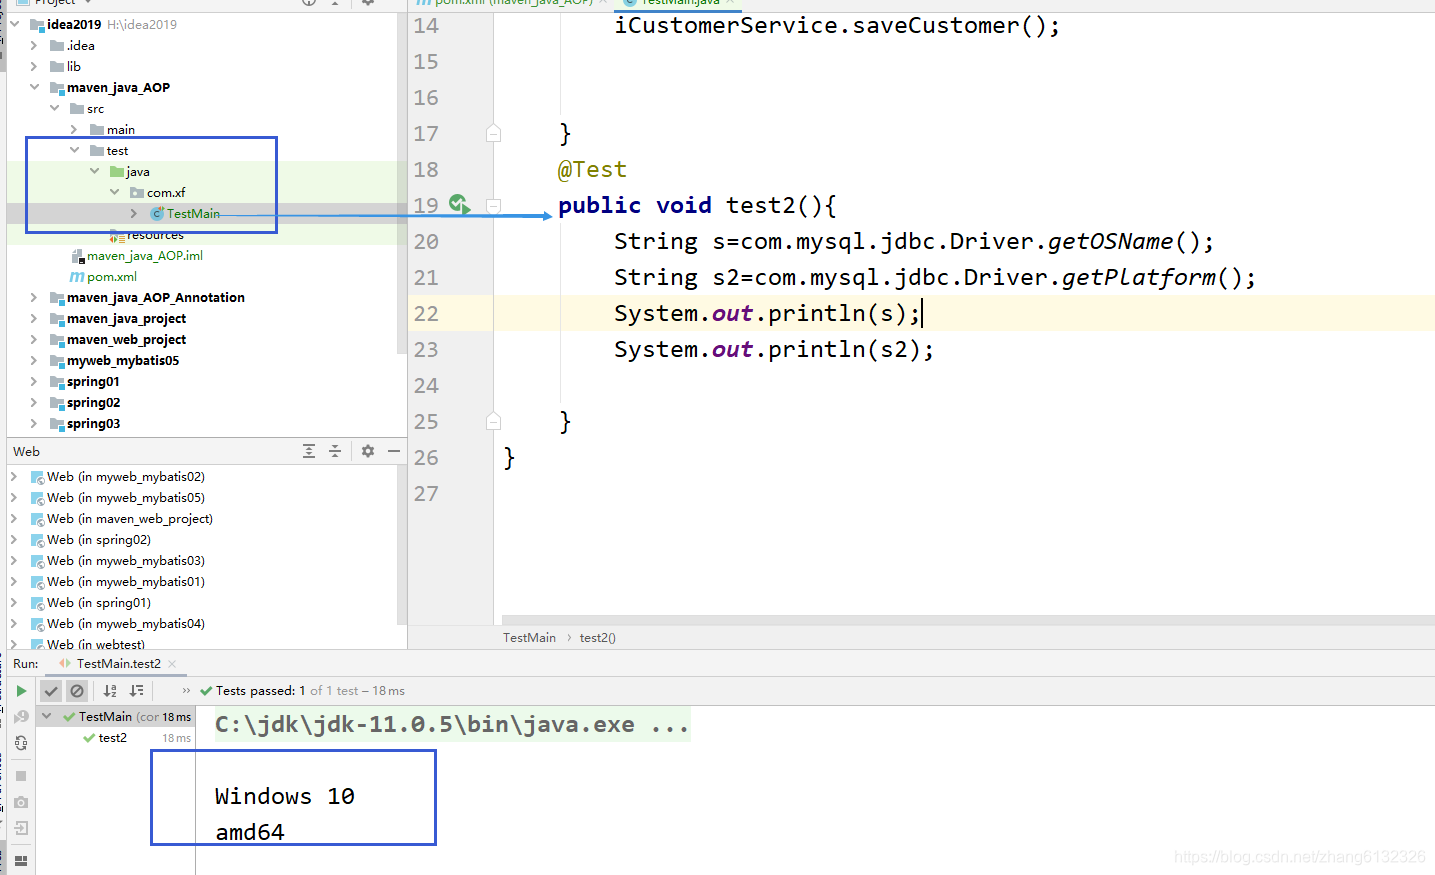
Task: Click run gutter icon beside line 19
Action: coord(459,204)
